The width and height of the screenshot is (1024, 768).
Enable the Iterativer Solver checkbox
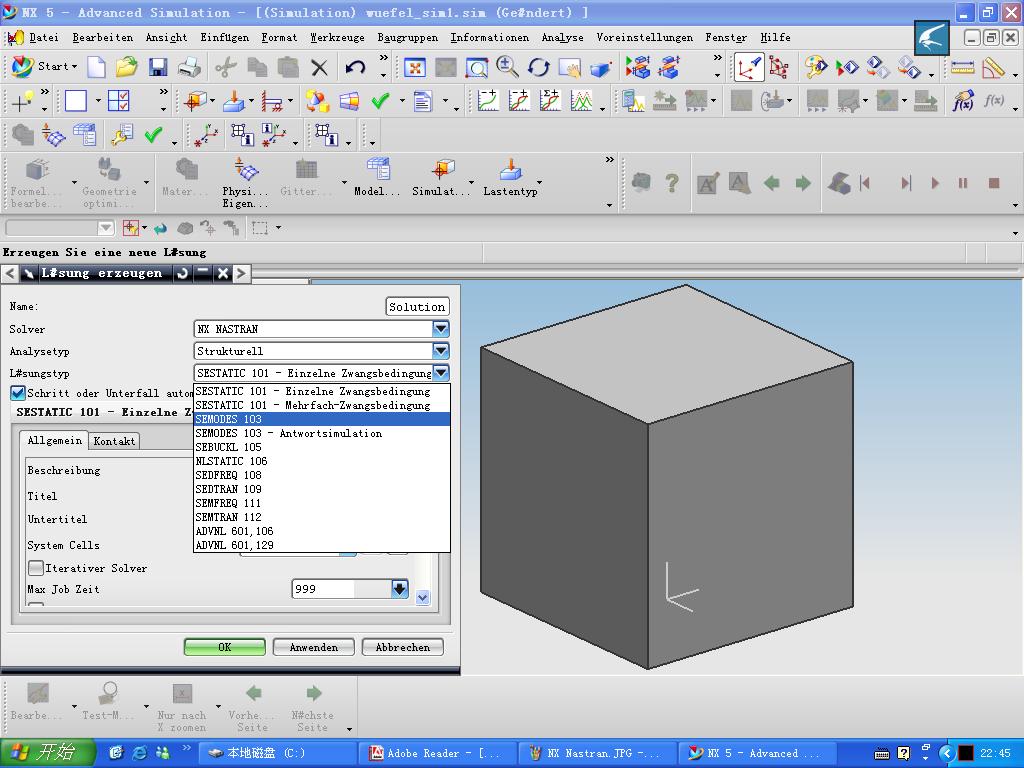click(x=36, y=568)
